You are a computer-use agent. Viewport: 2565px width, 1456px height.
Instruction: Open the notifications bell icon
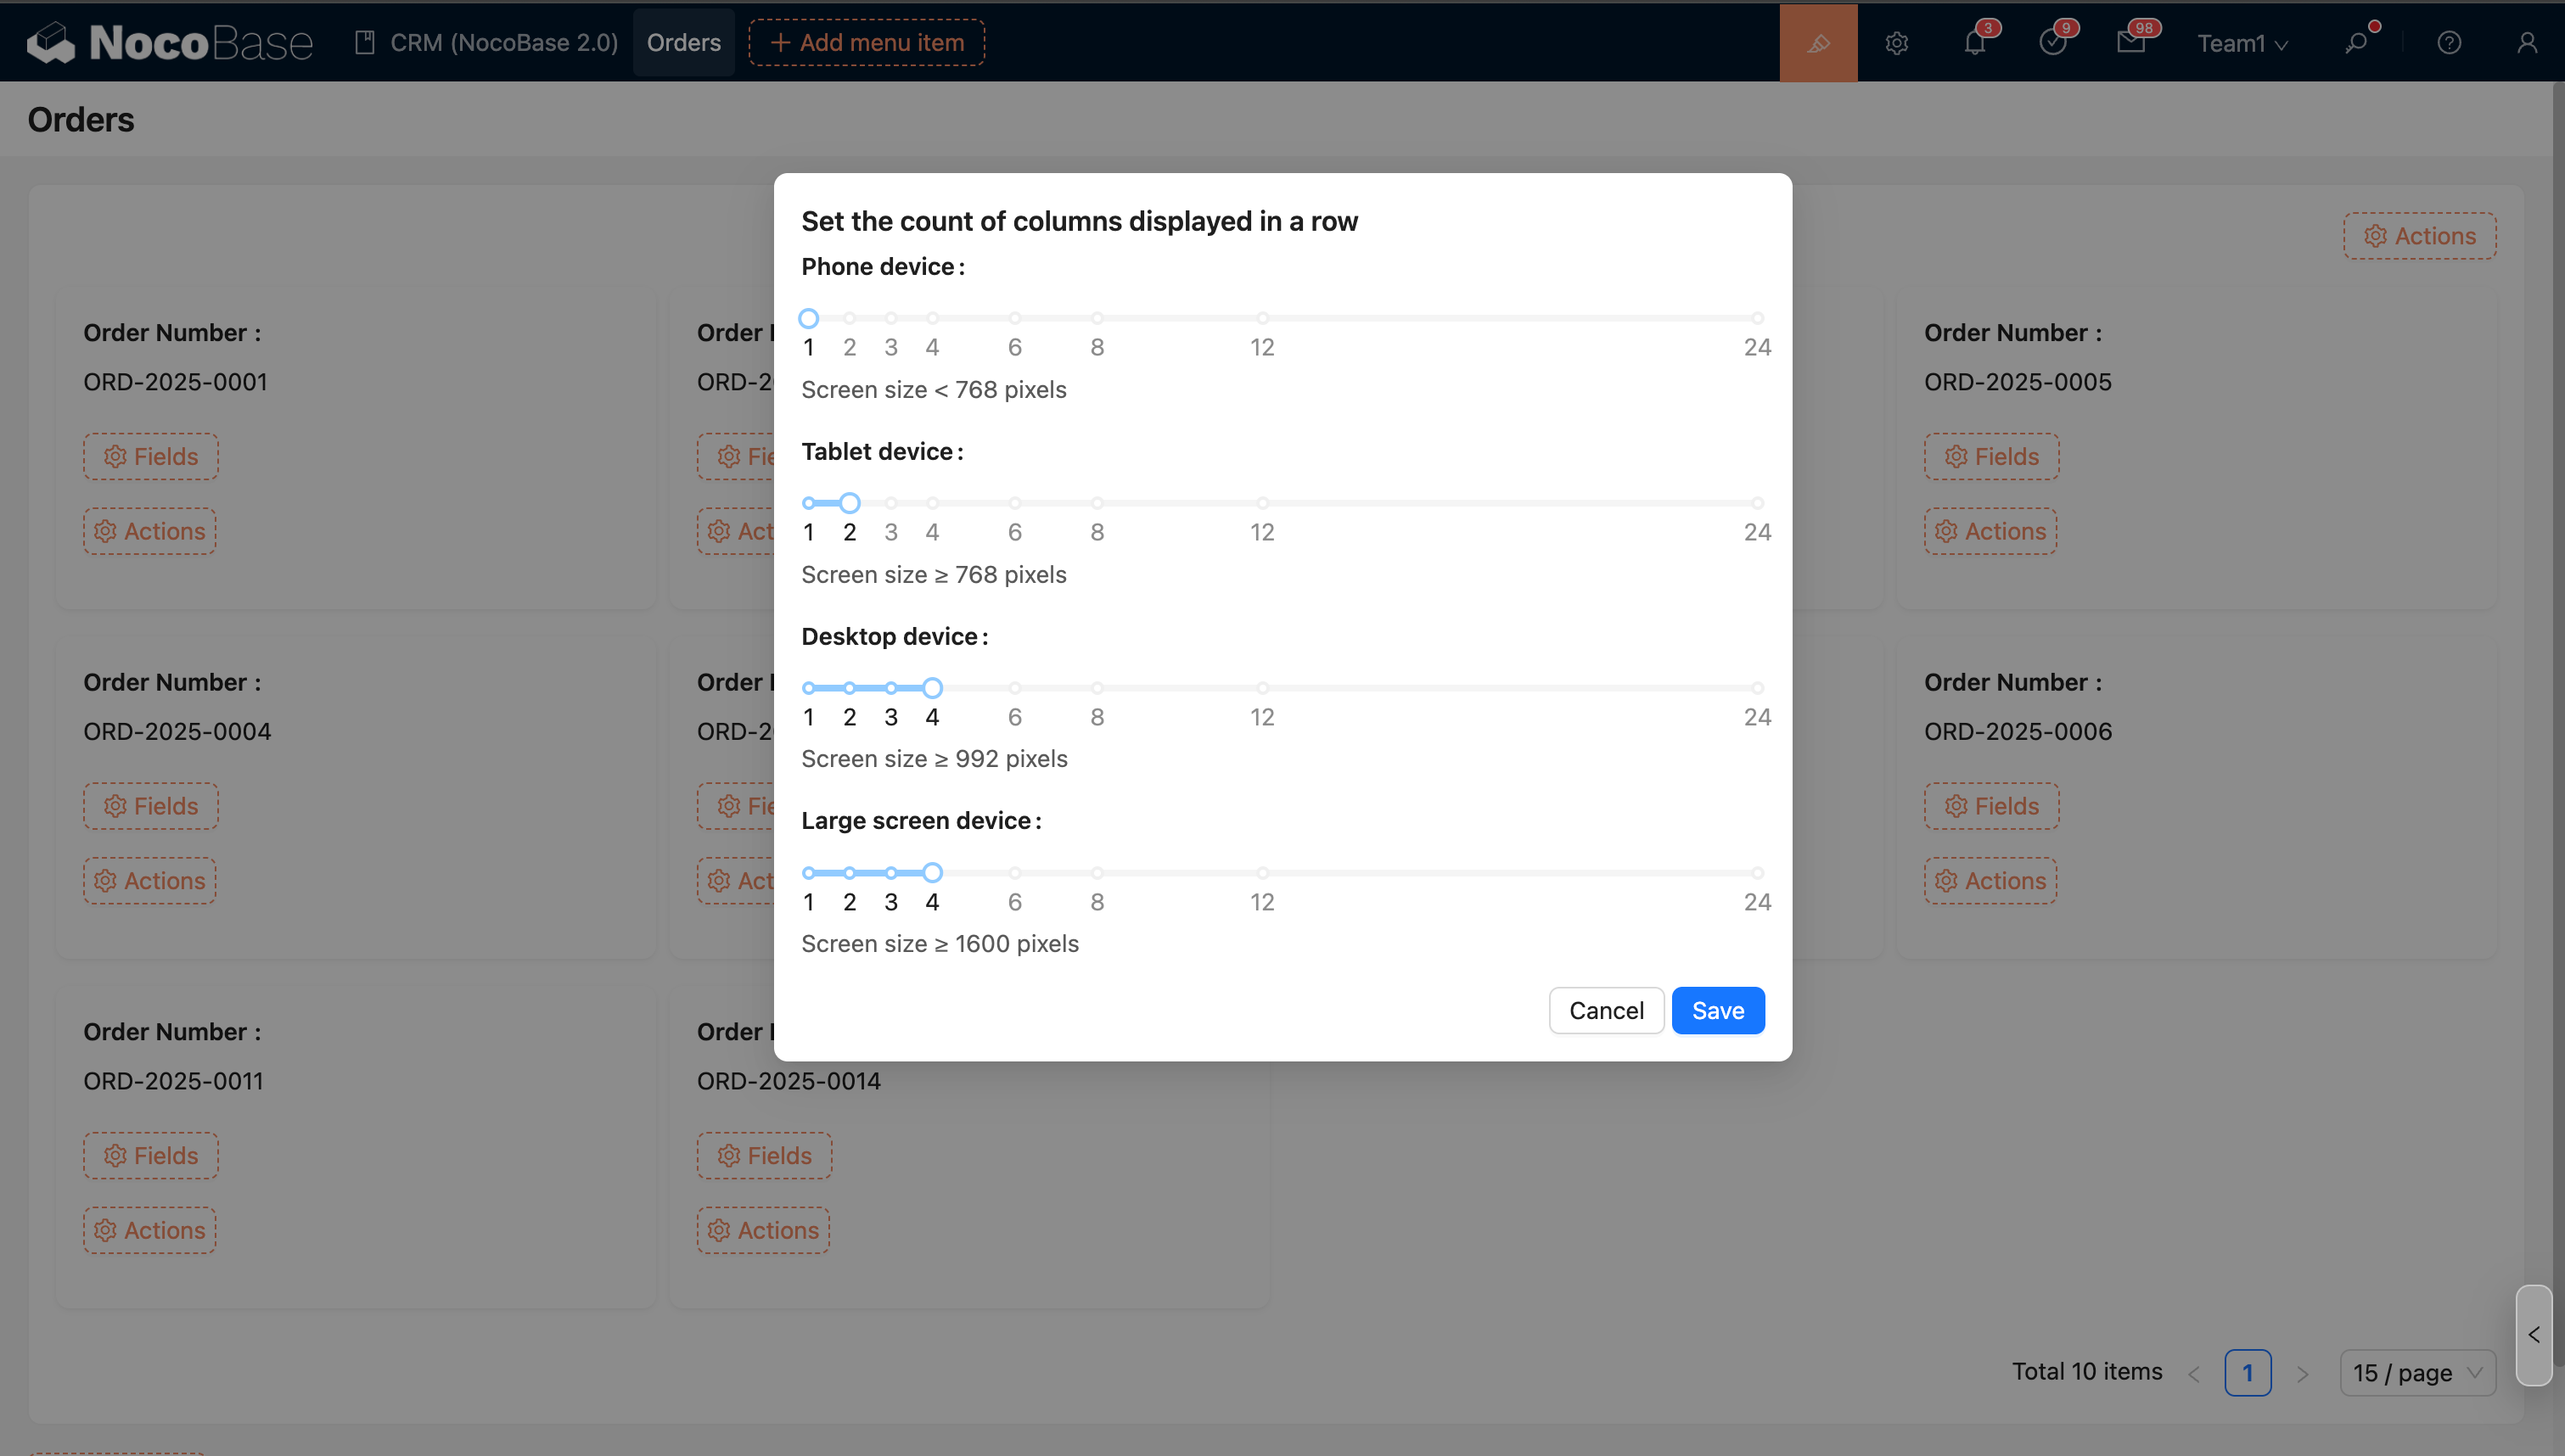[1974, 43]
